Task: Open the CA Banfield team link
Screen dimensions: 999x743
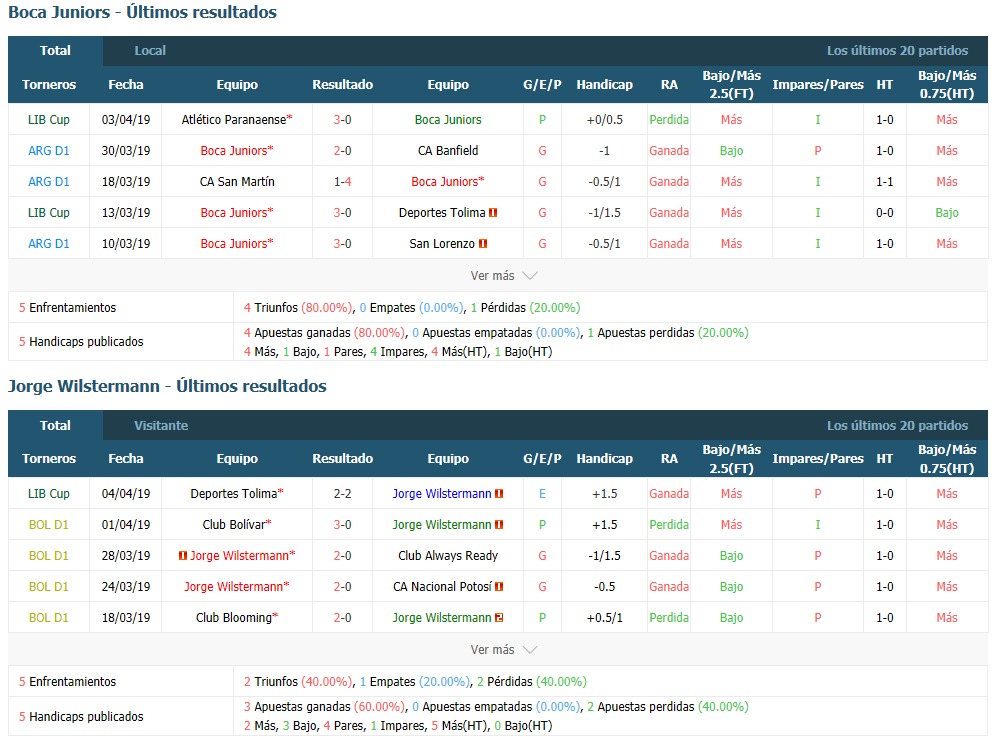Action: pyautogui.click(x=448, y=150)
